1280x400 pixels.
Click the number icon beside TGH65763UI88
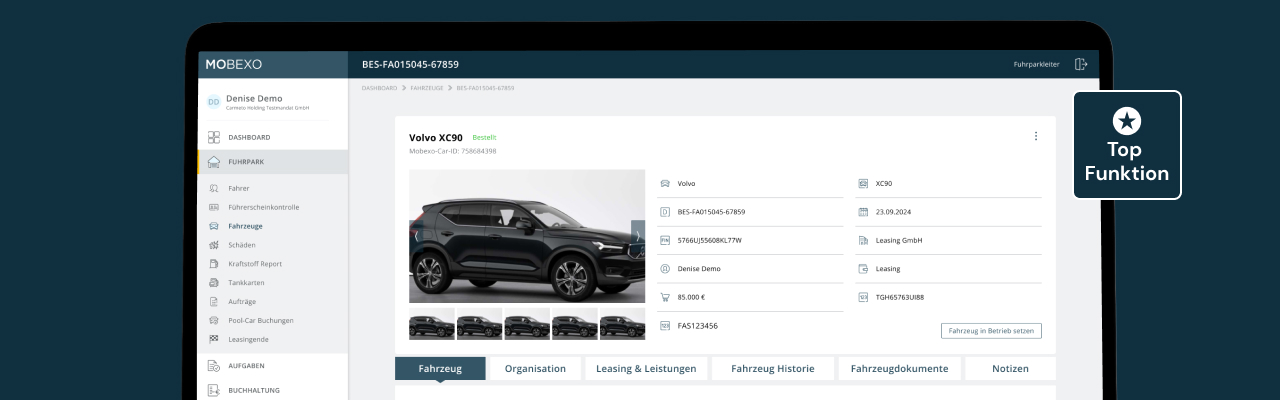coord(863,297)
